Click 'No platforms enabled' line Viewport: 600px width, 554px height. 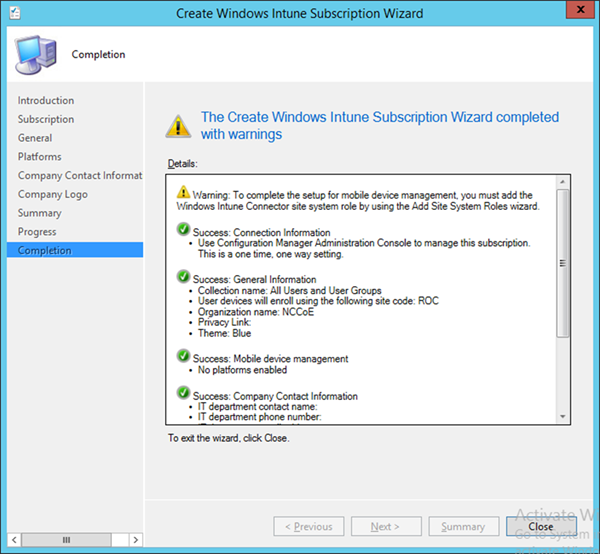point(242,370)
